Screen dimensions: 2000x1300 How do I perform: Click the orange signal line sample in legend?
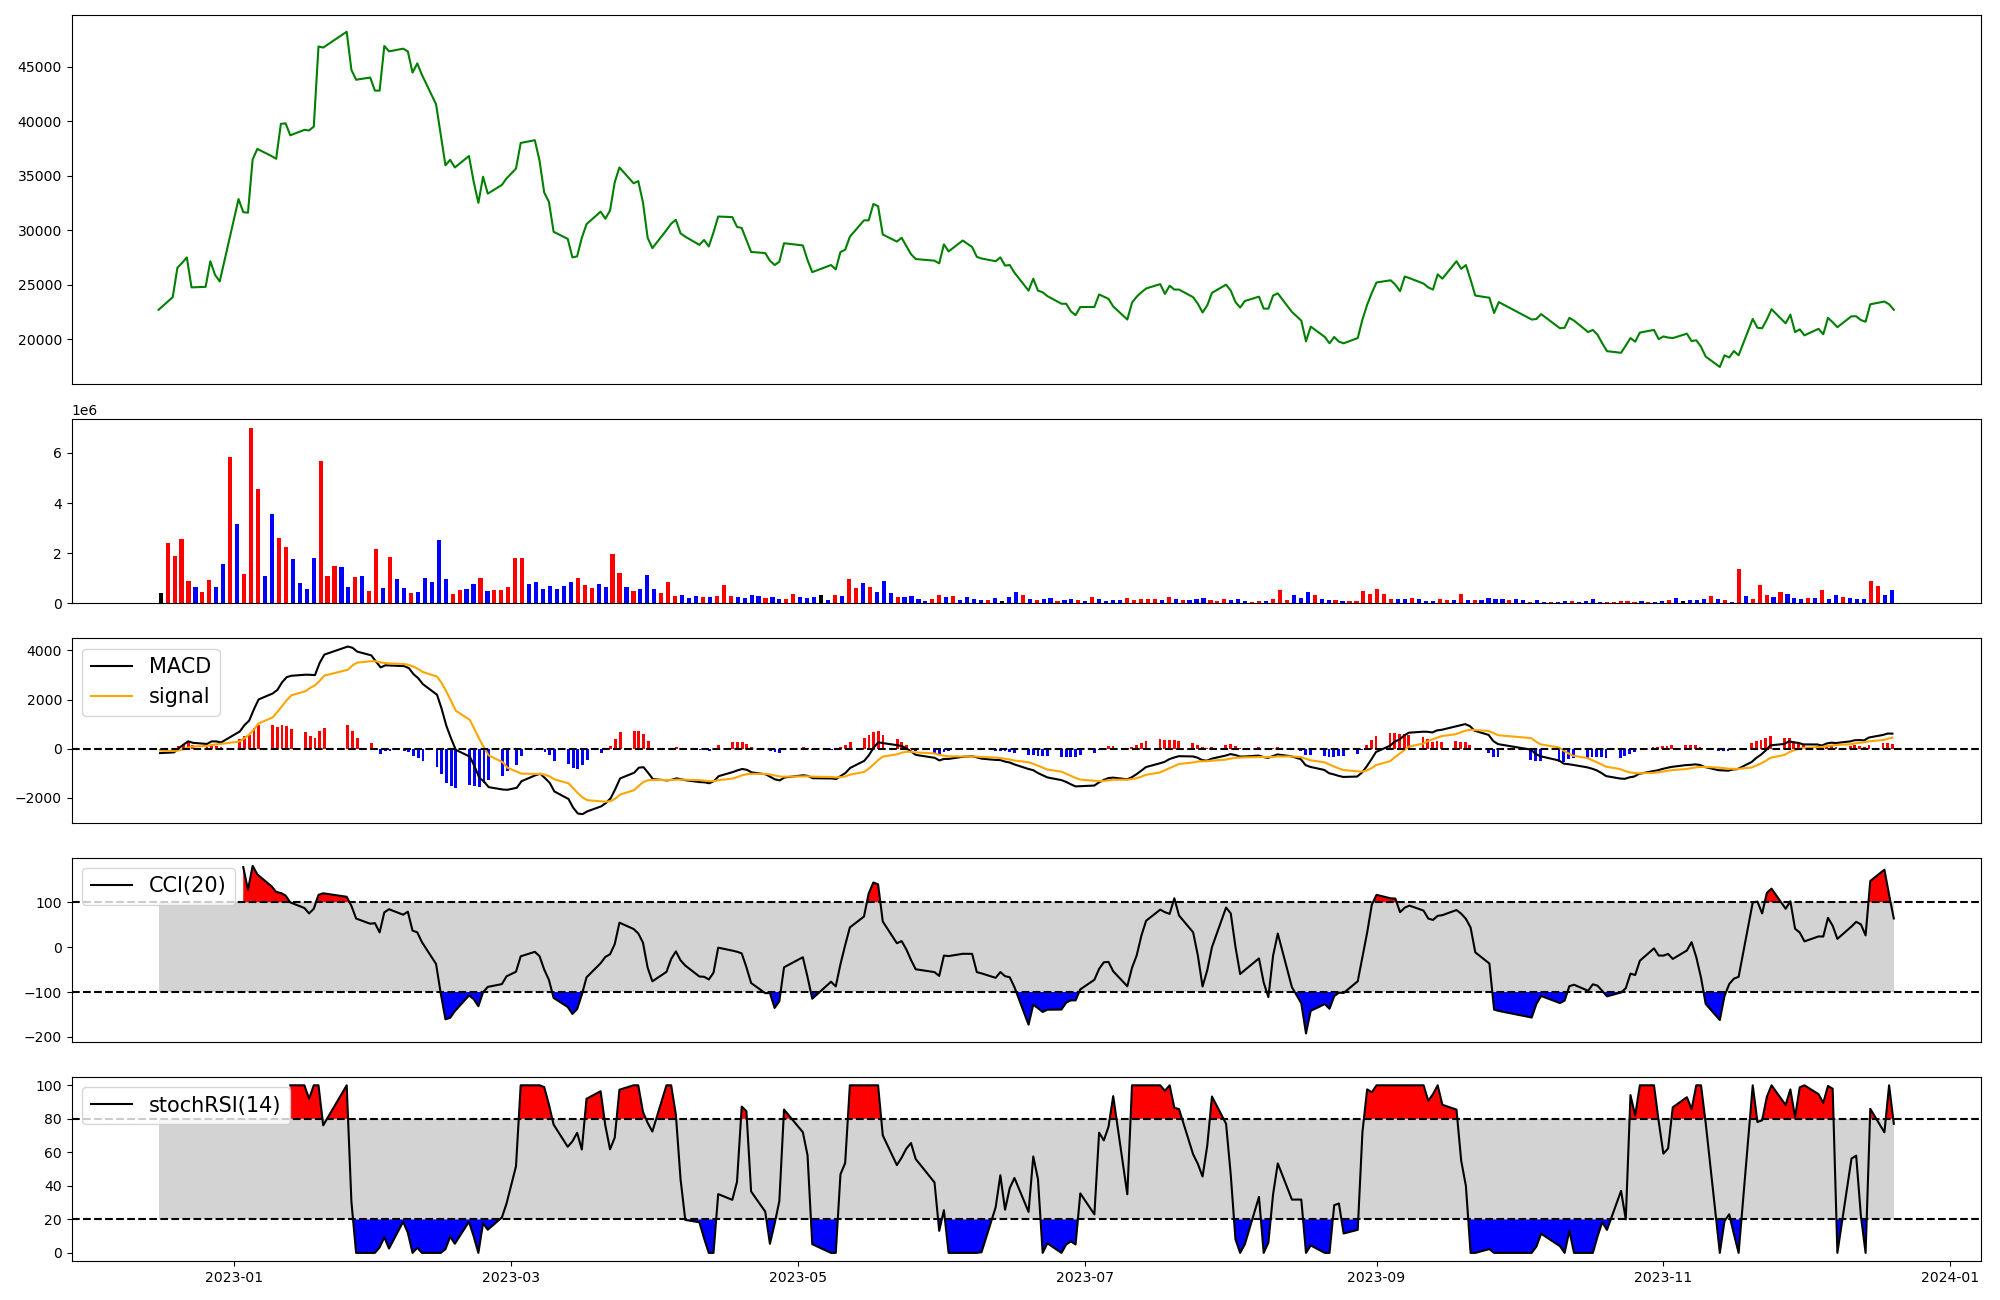pyautogui.click(x=112, y=697)
